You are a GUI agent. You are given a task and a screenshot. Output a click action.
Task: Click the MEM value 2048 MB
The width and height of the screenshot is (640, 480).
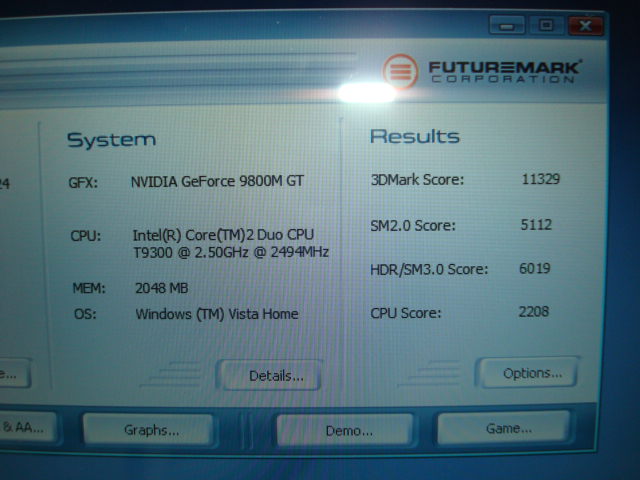tap(162, 288)
